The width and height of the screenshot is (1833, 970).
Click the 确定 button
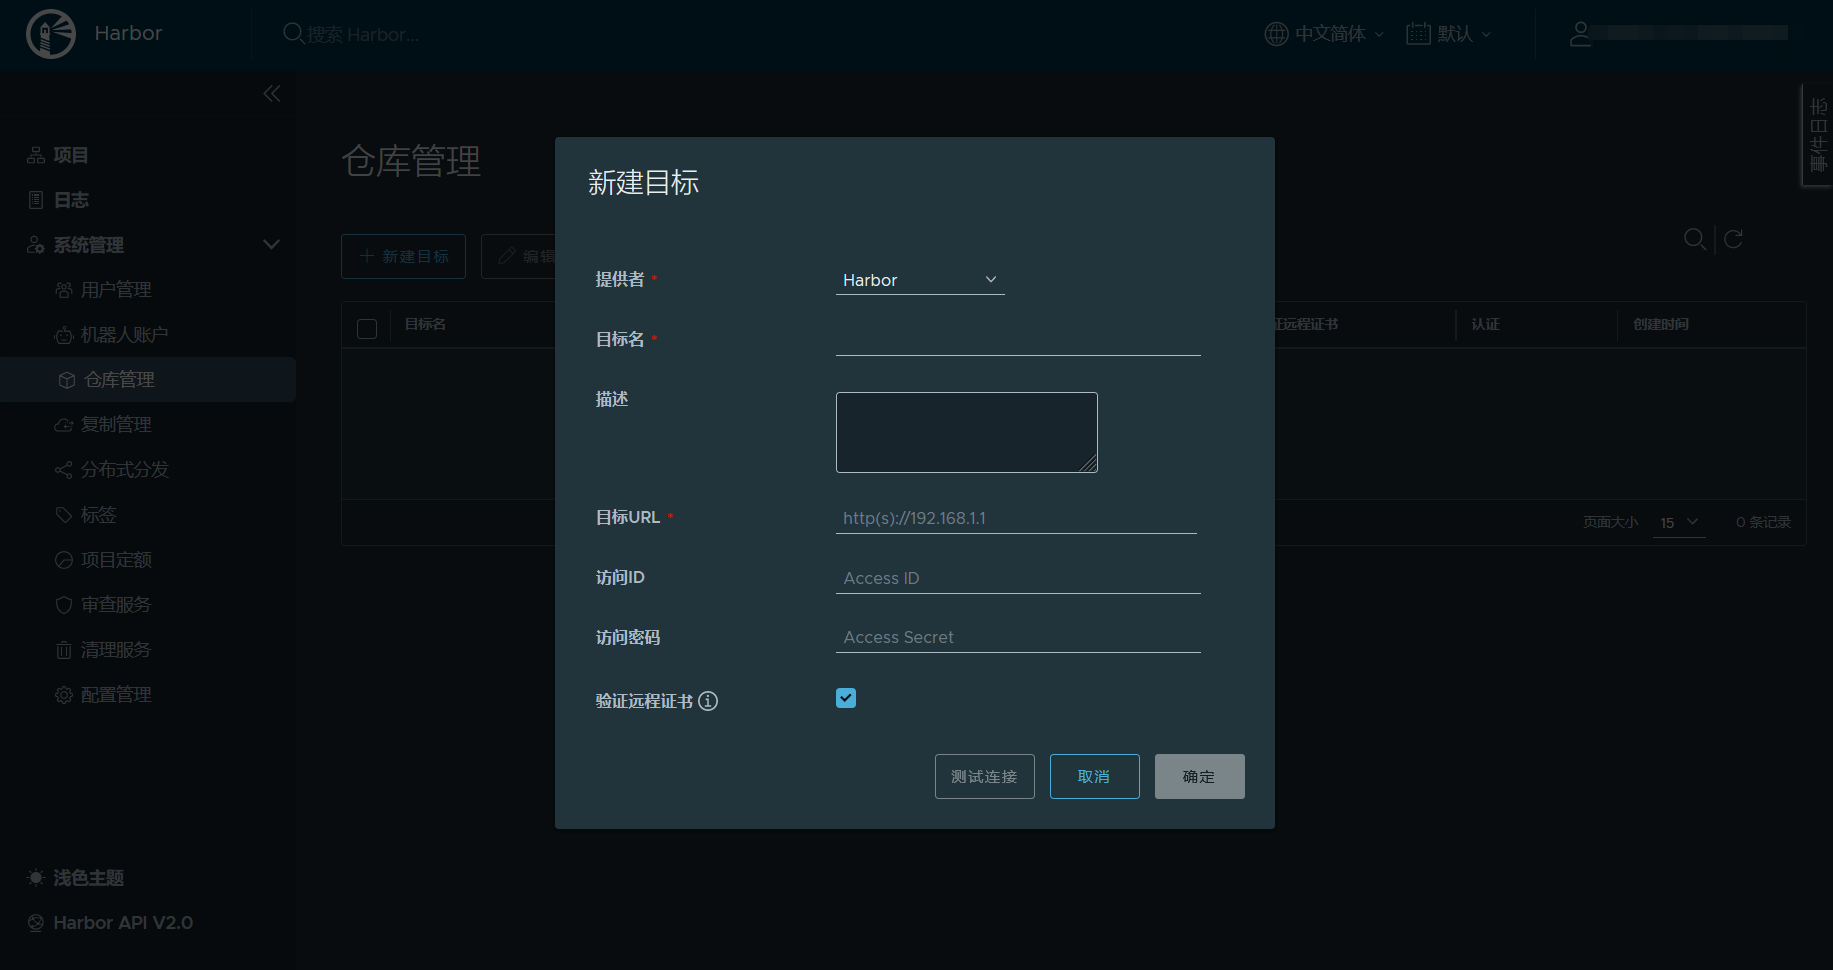(x=1200, y=777)
